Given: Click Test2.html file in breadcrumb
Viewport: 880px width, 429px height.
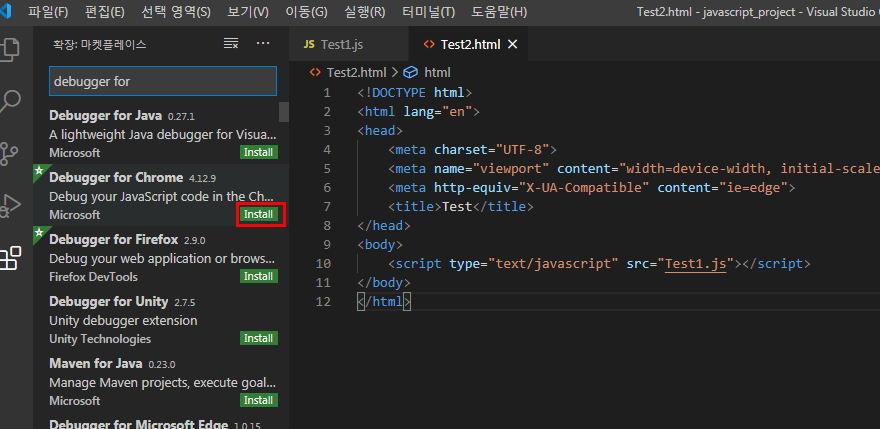Looking at the screenshot, I should point(356,72).
